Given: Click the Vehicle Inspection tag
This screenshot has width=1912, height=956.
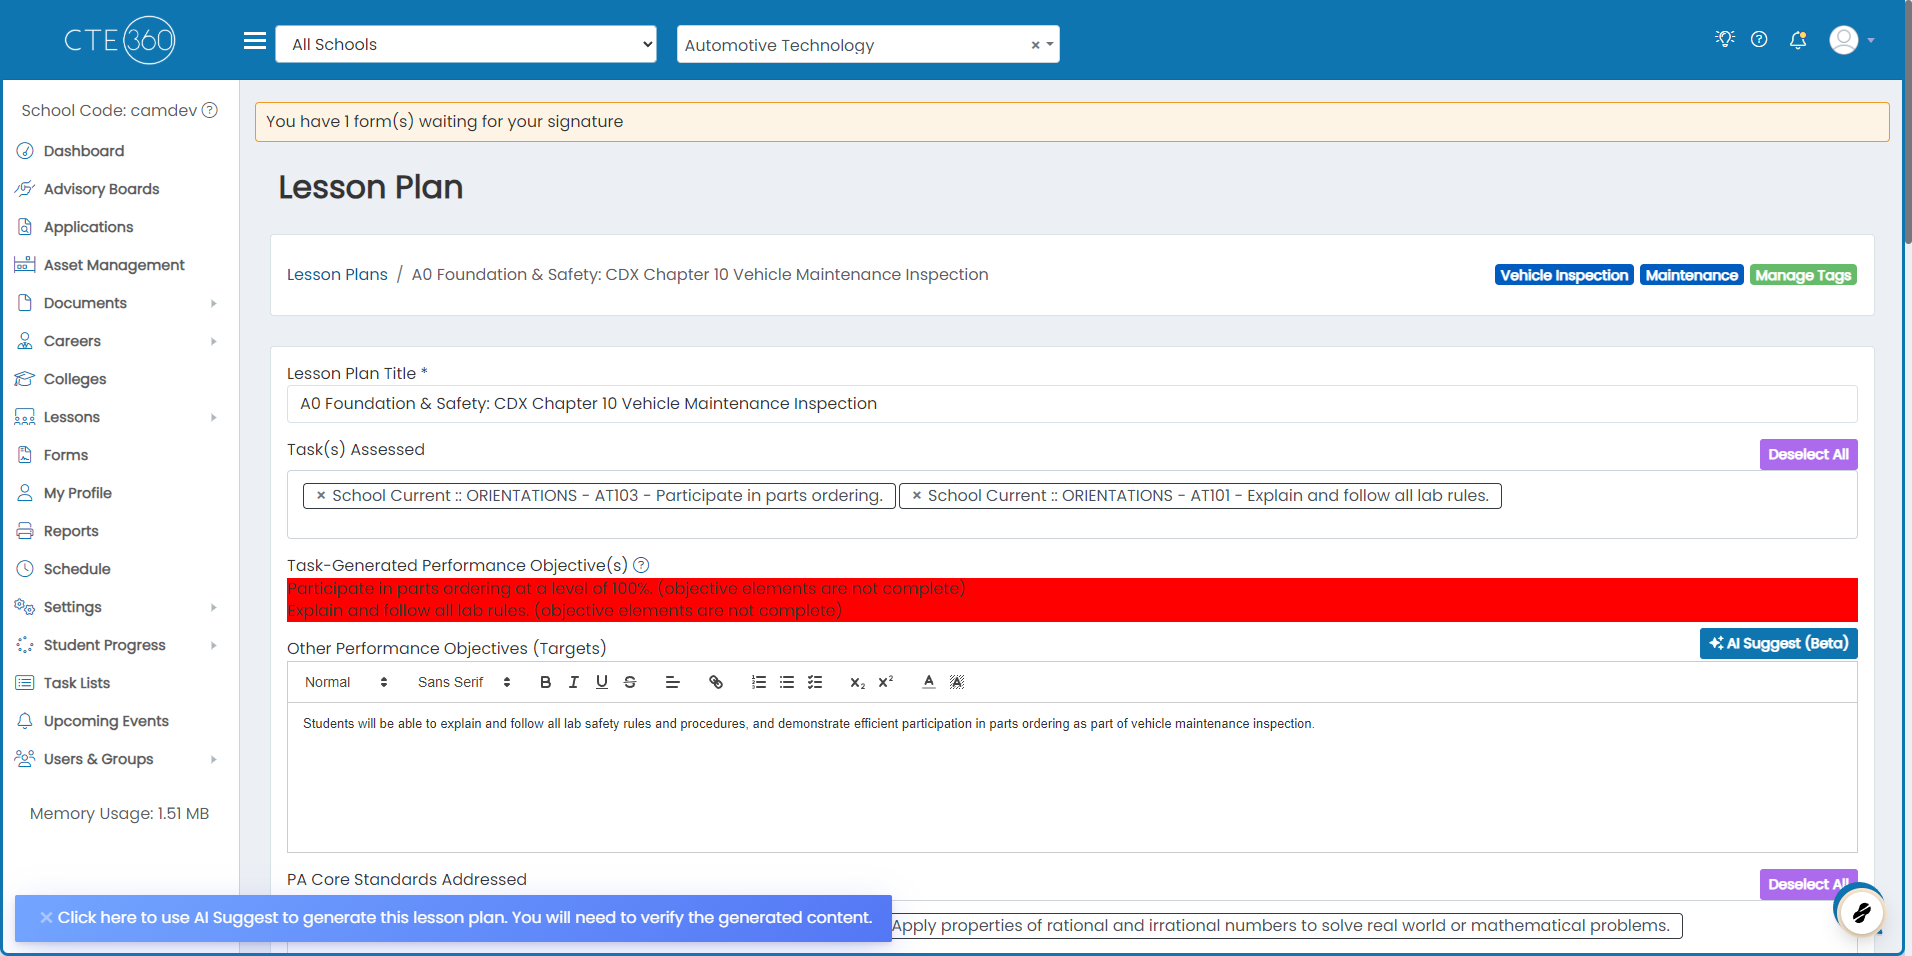Looking at the screenshot, I should pos(1564,275).
